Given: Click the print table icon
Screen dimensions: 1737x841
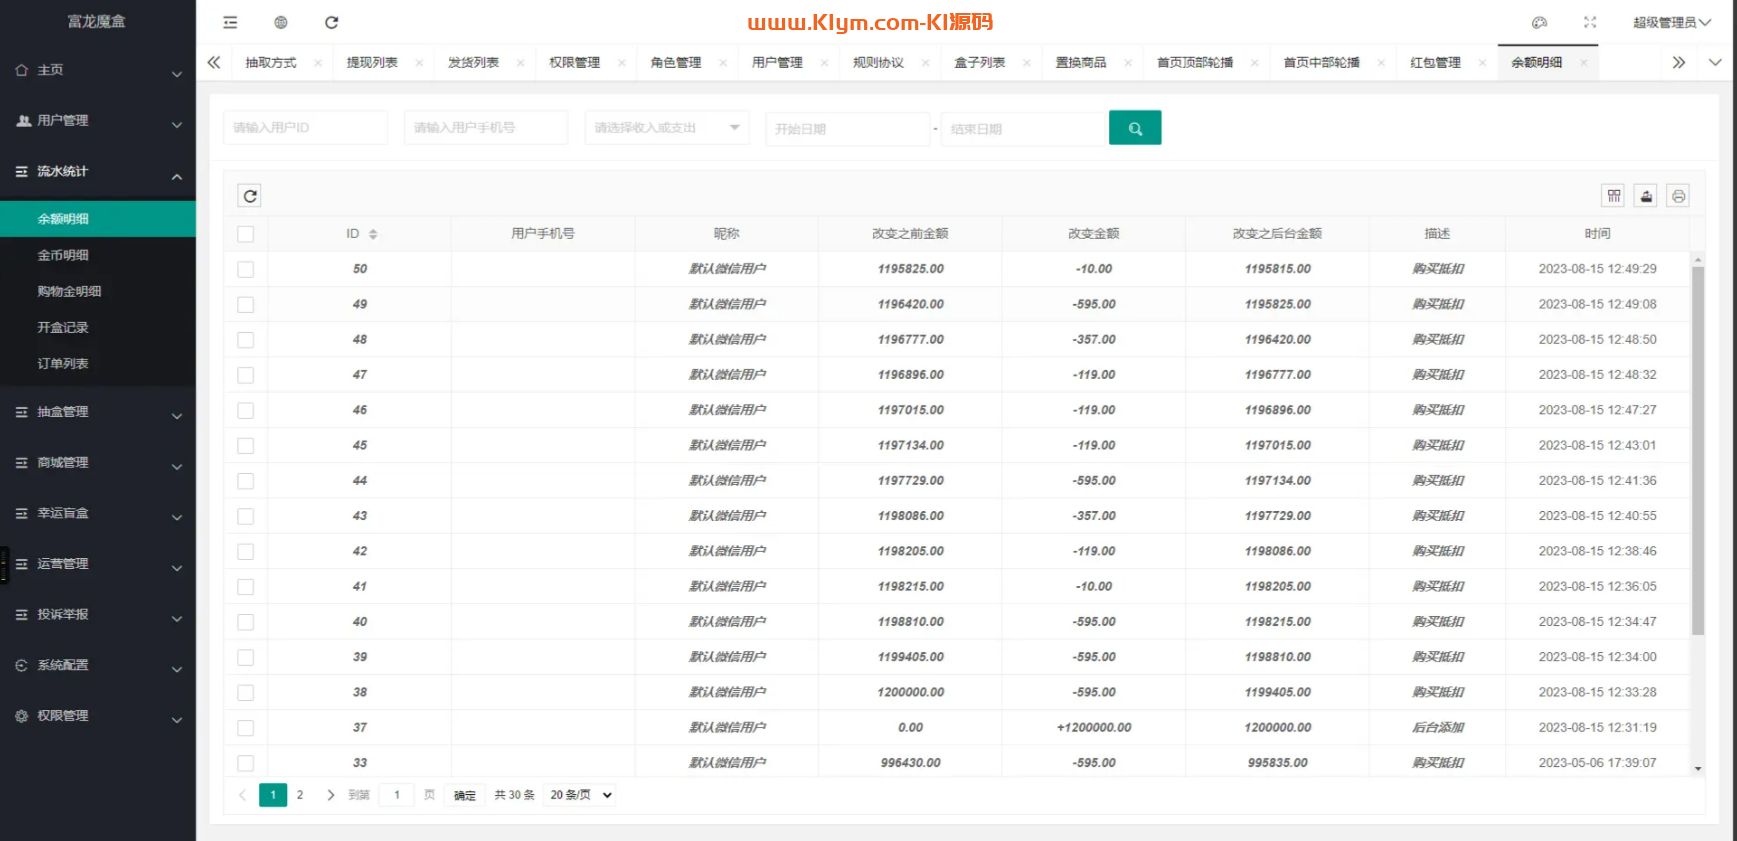Looking at the screenshot, I should [x=1678, y=196].
